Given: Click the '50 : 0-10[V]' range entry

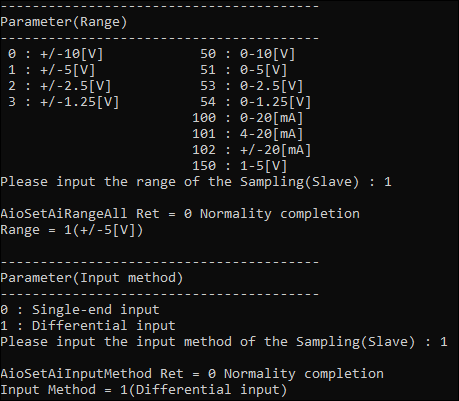Looking at the screenshot, I should click(x=248, y=54).
